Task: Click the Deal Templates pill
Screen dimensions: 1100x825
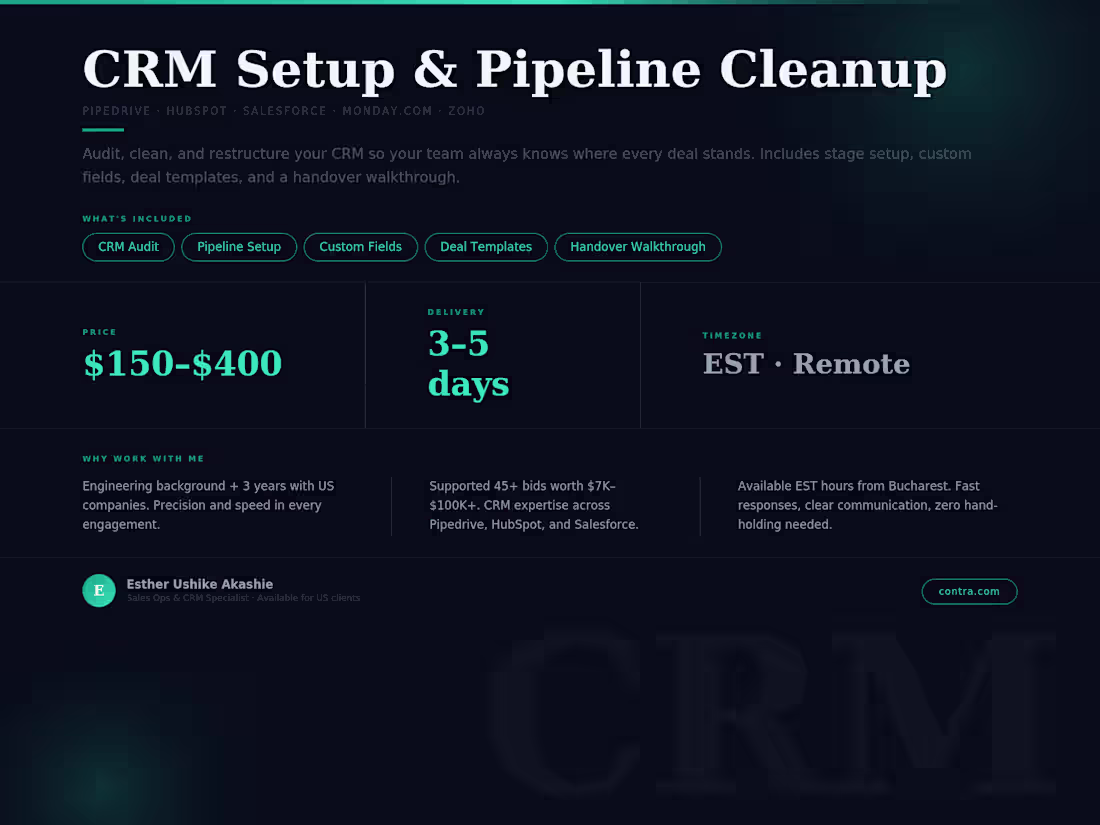Action: coord(486,247)
